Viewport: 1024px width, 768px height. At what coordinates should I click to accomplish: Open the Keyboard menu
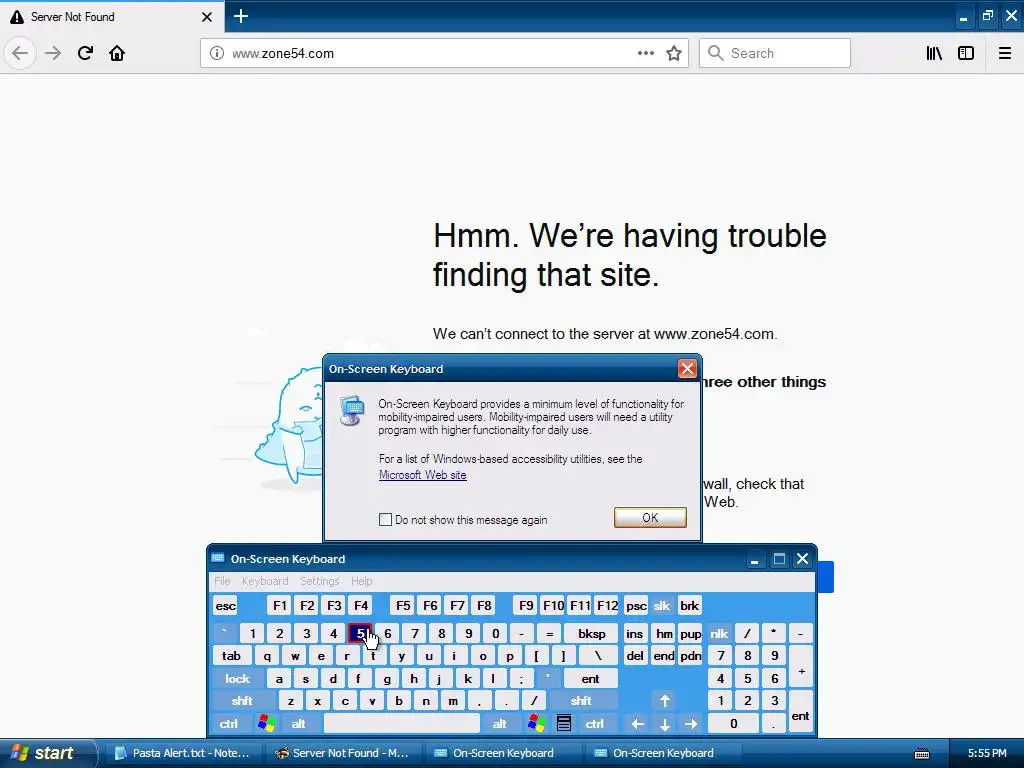pos(264,581)
